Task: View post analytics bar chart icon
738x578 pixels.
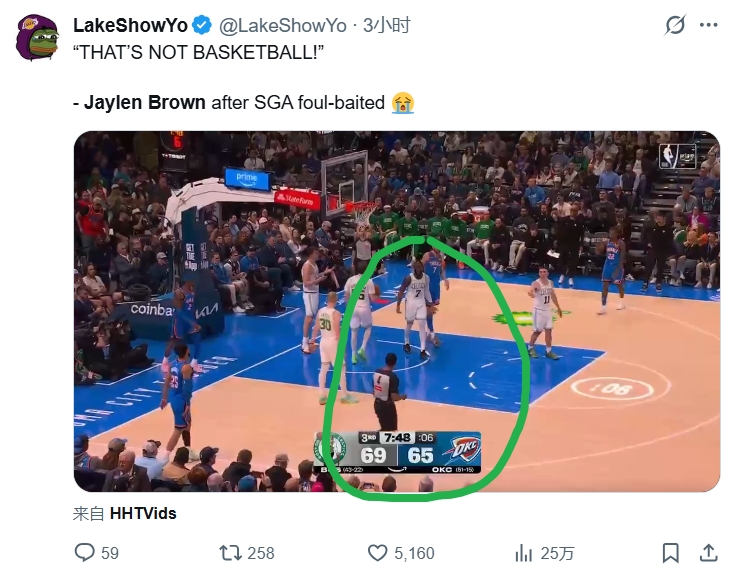Action: pos(523,553)
